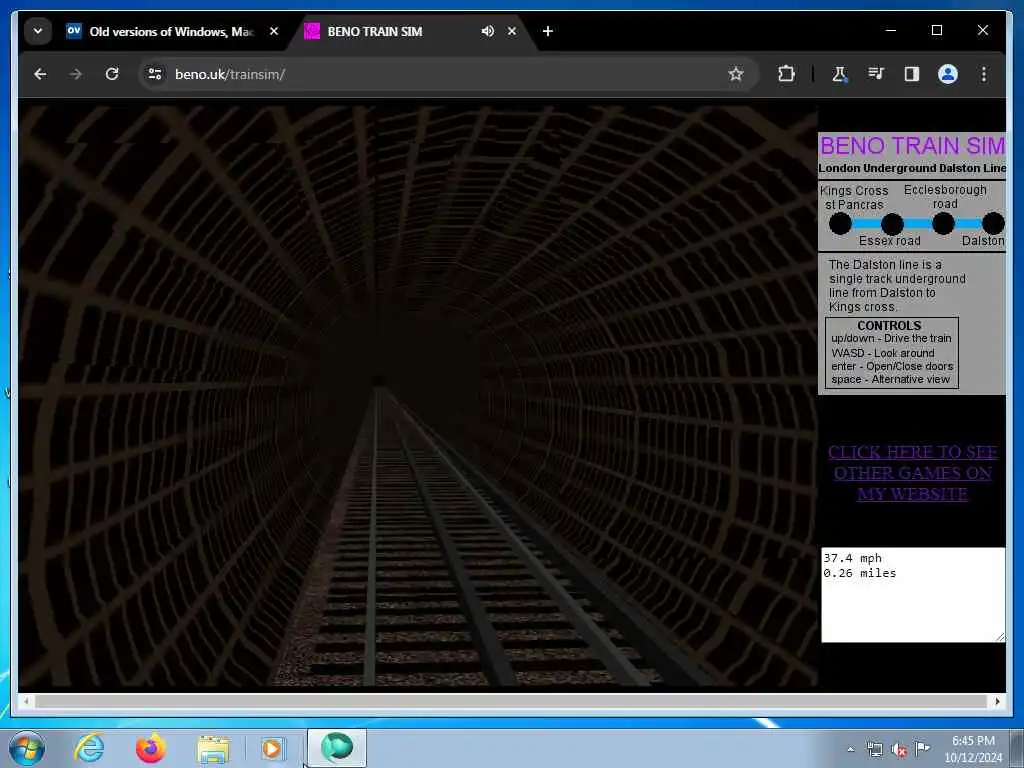
Task: Open Windows Media Player taskbar icon
Action: pos(273,748)
